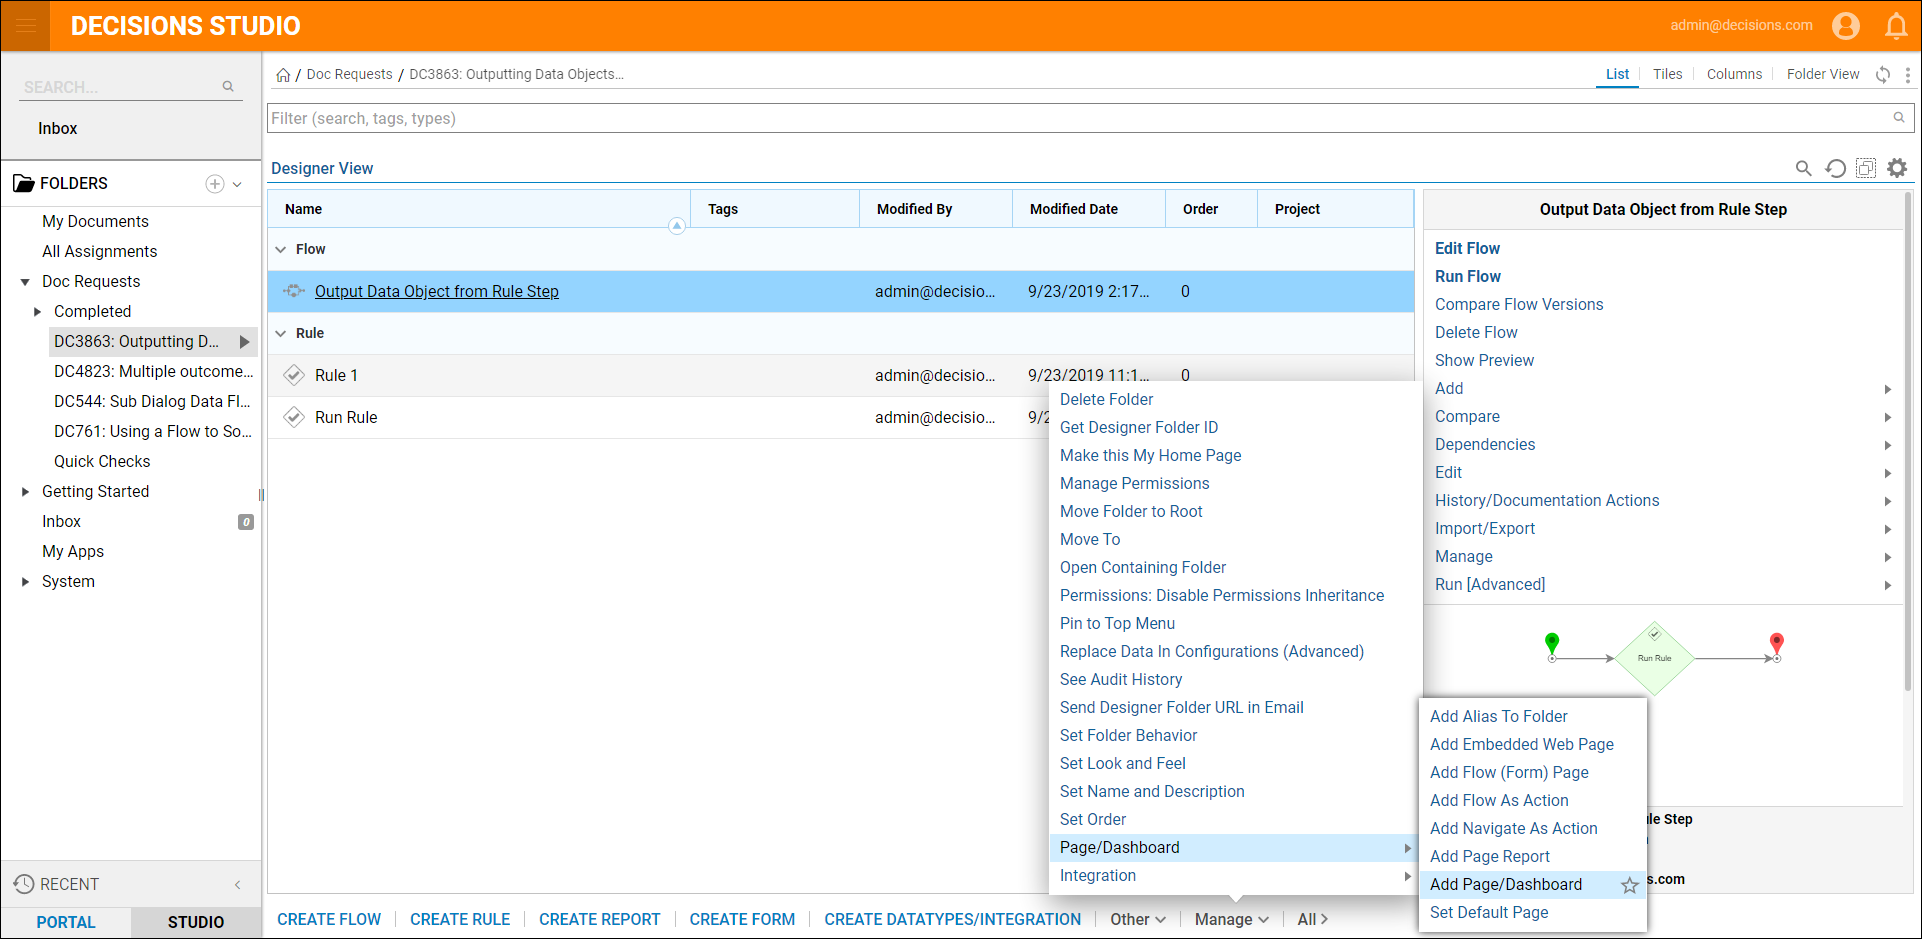Screen dimensions: 1922x939
Task: Click the sidebar search magnifier icon
Action: click(x=228, y=87)
